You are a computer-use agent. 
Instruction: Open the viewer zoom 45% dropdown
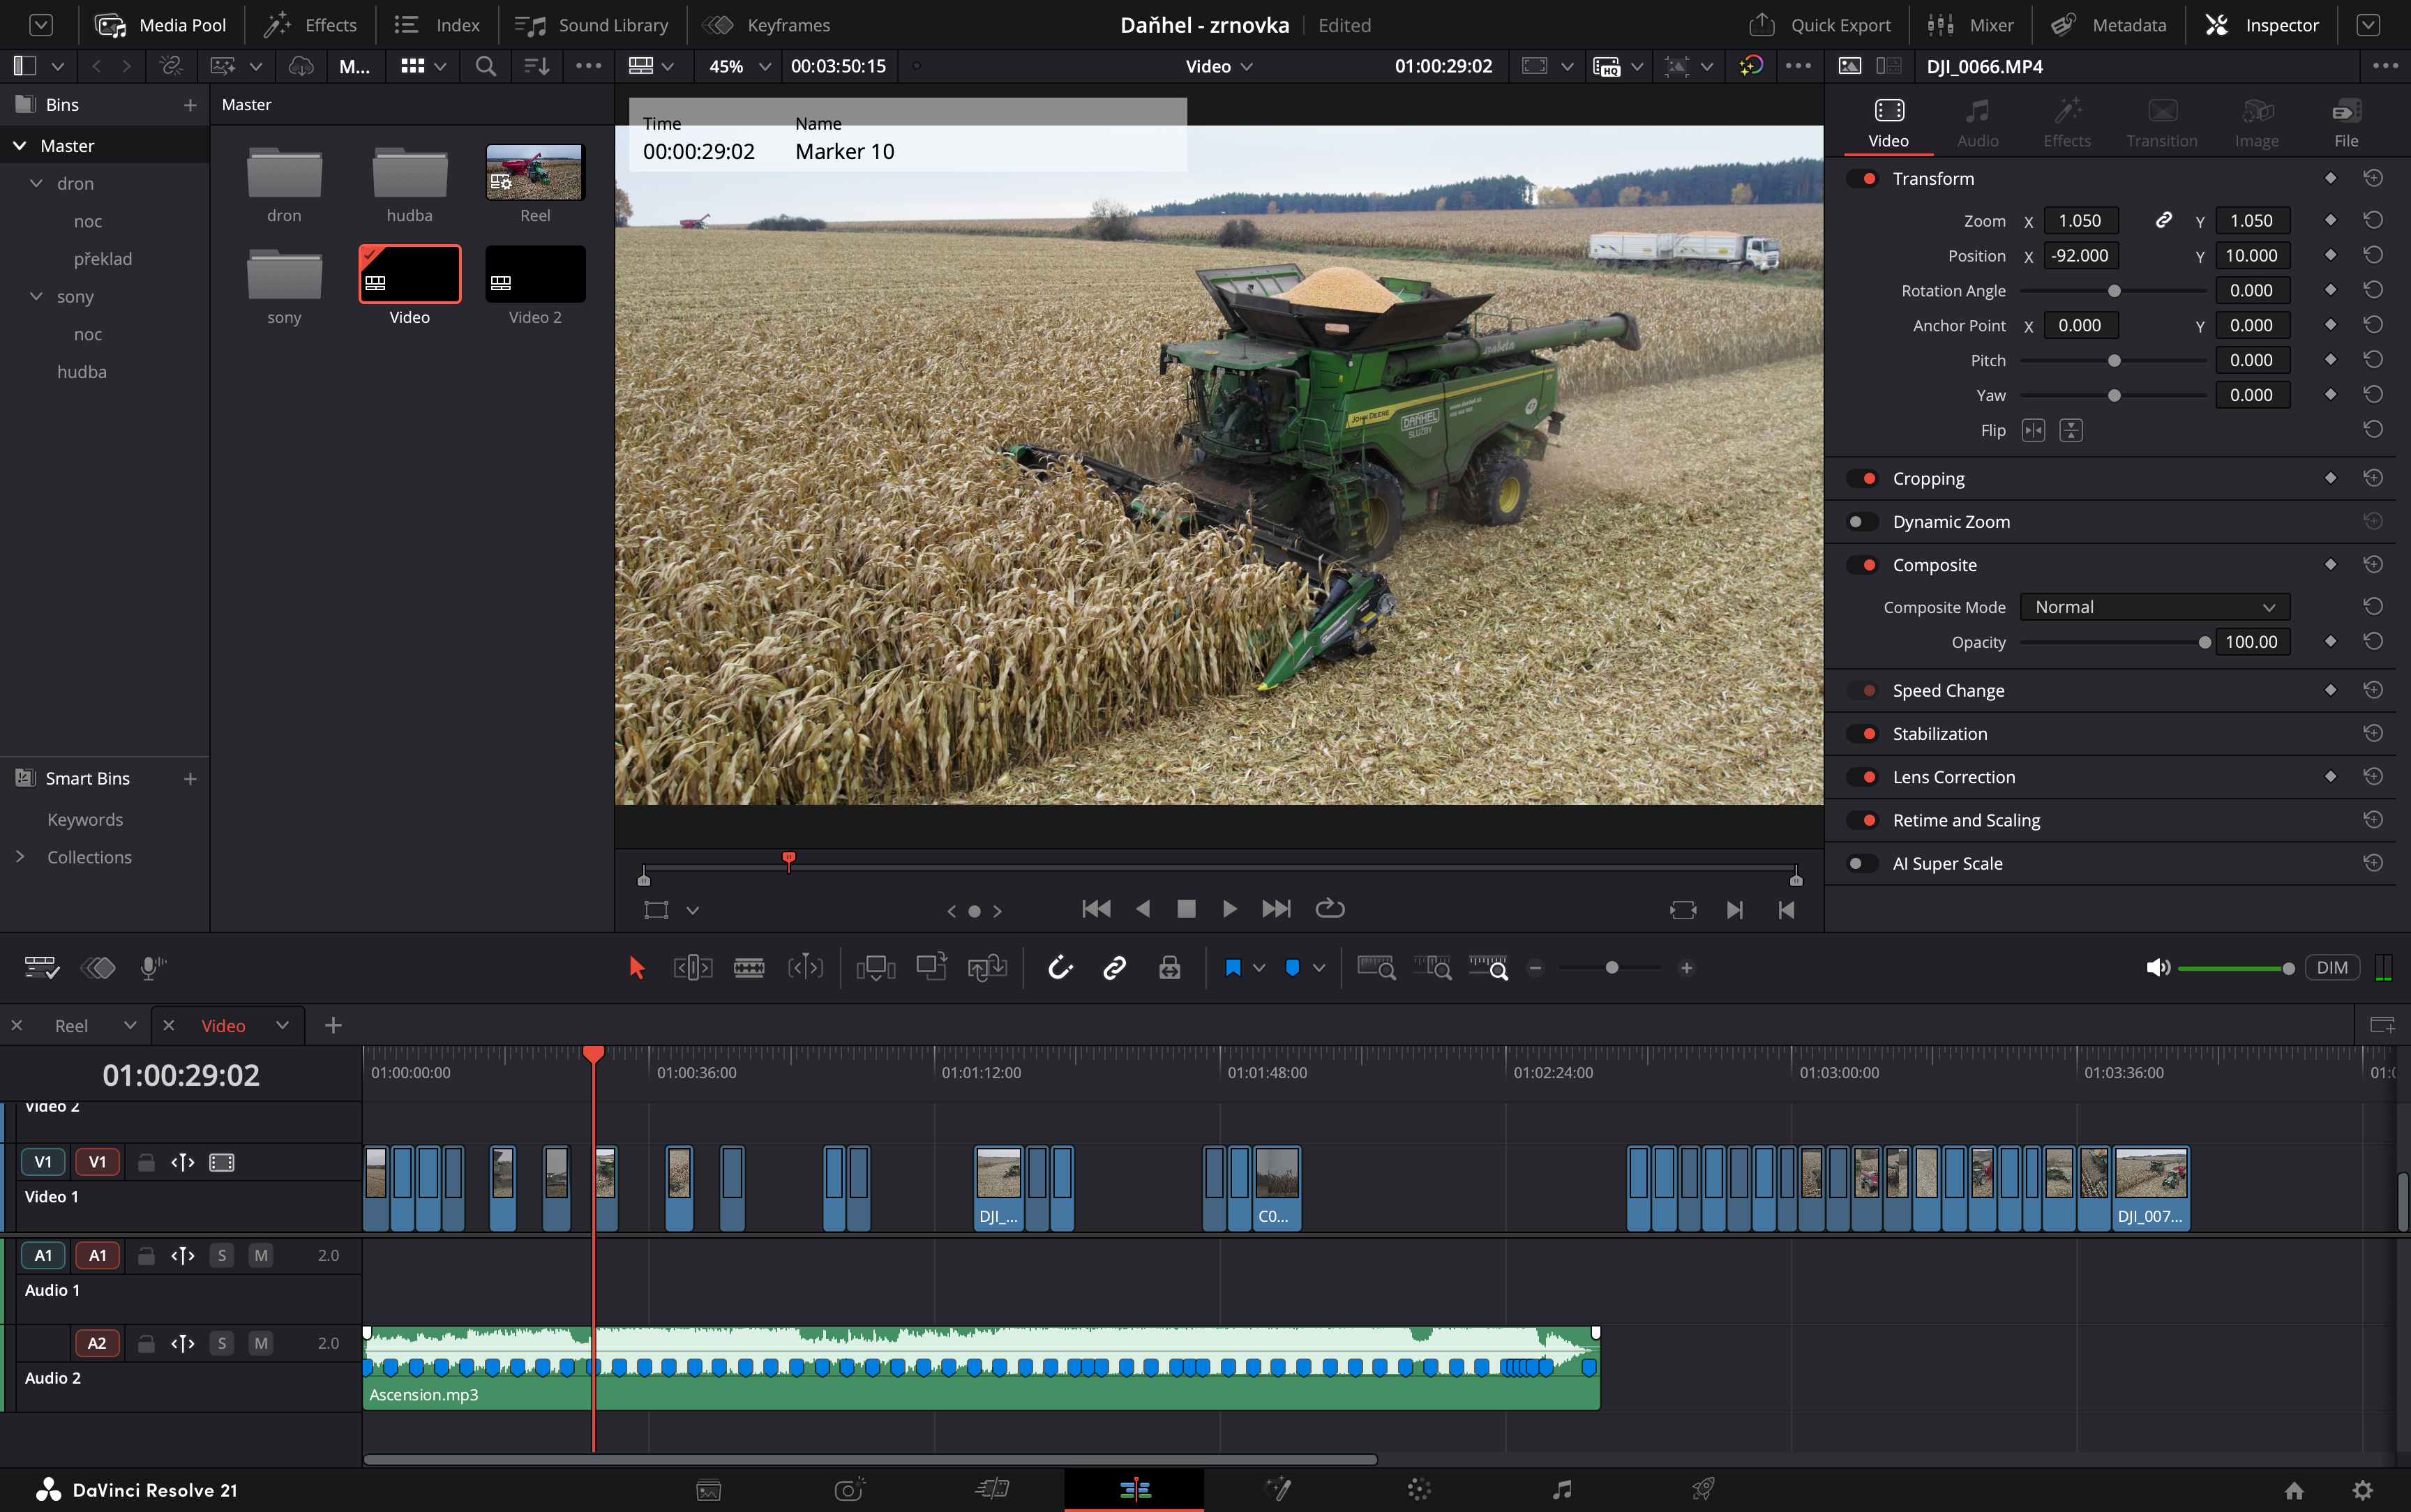pos(739,66)
